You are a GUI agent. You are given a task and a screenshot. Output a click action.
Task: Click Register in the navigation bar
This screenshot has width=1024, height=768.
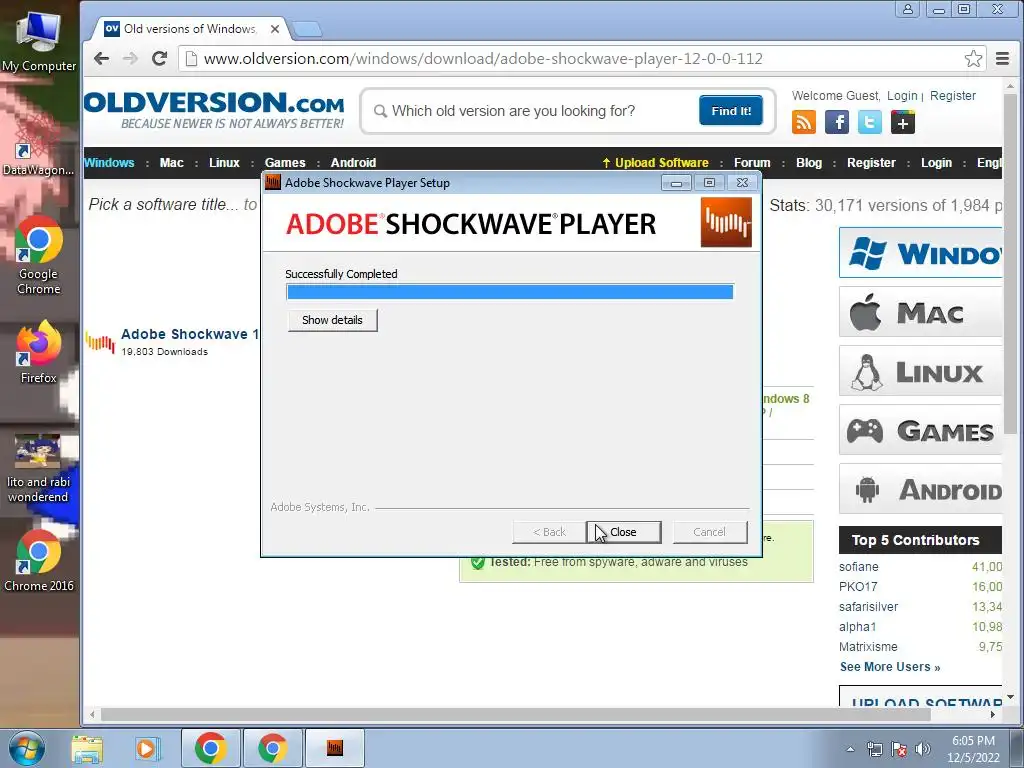tap(871, 163)
